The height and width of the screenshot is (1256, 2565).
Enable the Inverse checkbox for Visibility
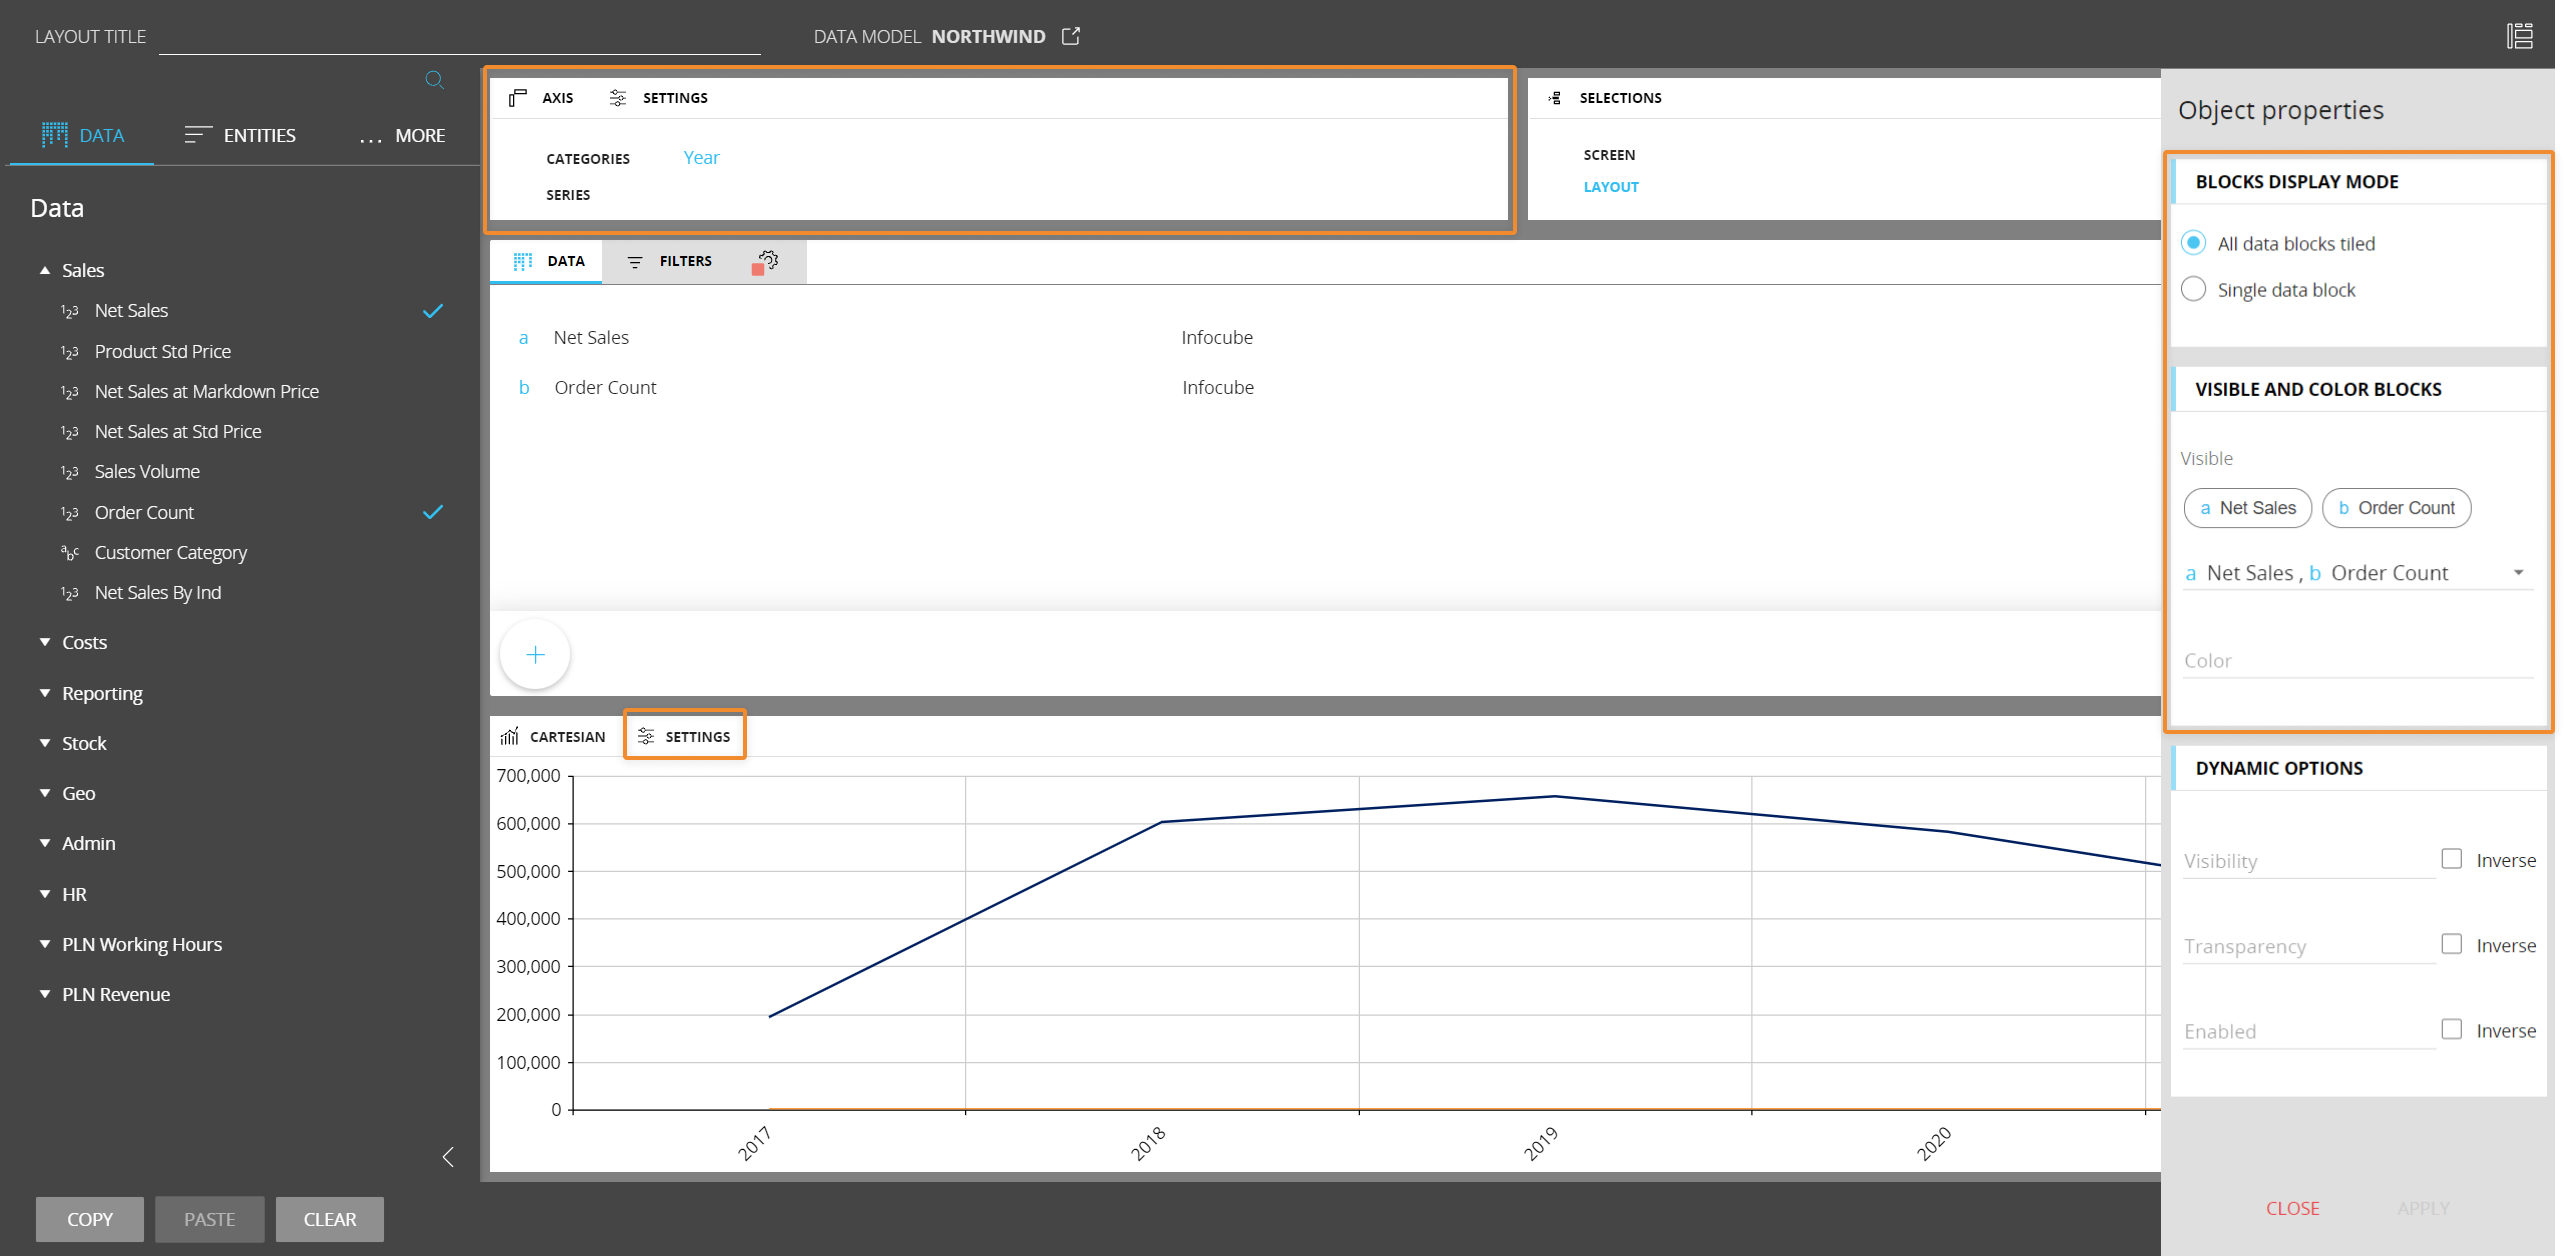(2451, 859)
